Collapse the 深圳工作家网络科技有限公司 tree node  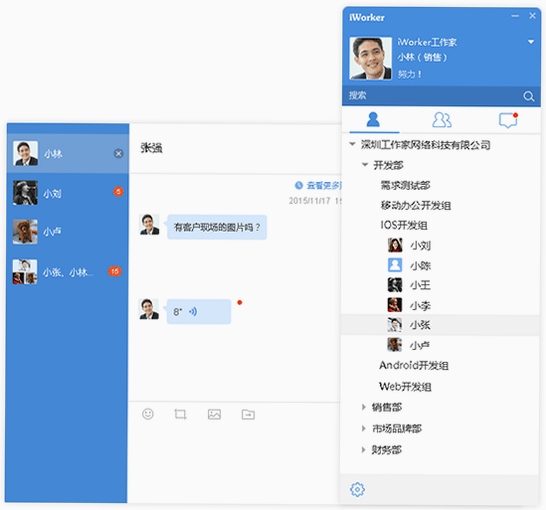[x=352, y=144]
